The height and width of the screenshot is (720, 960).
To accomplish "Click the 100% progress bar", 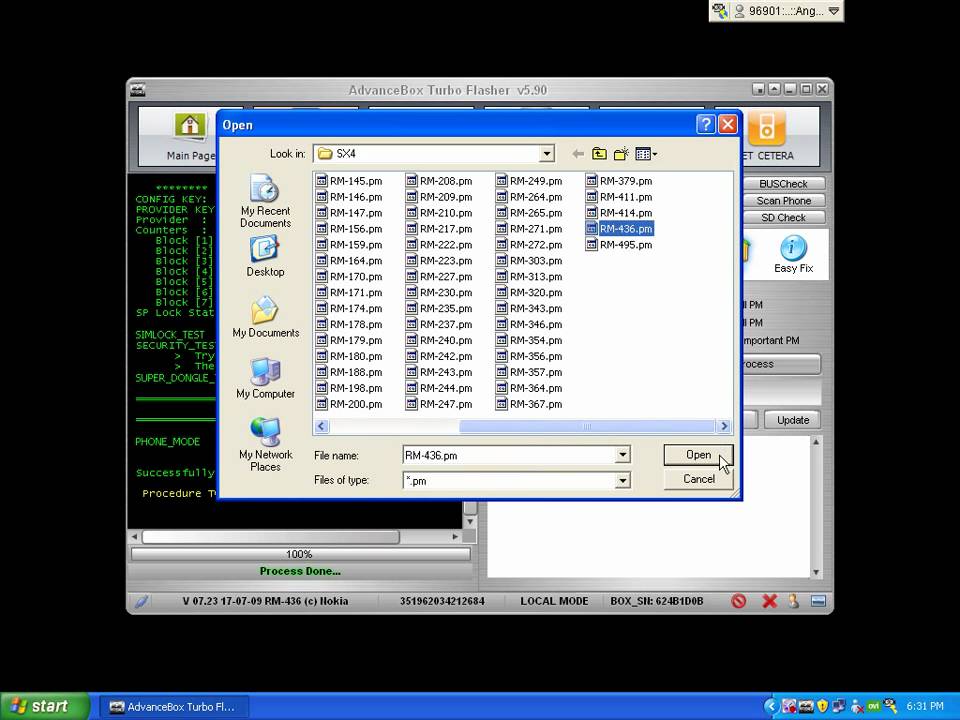I will (300, 554).
